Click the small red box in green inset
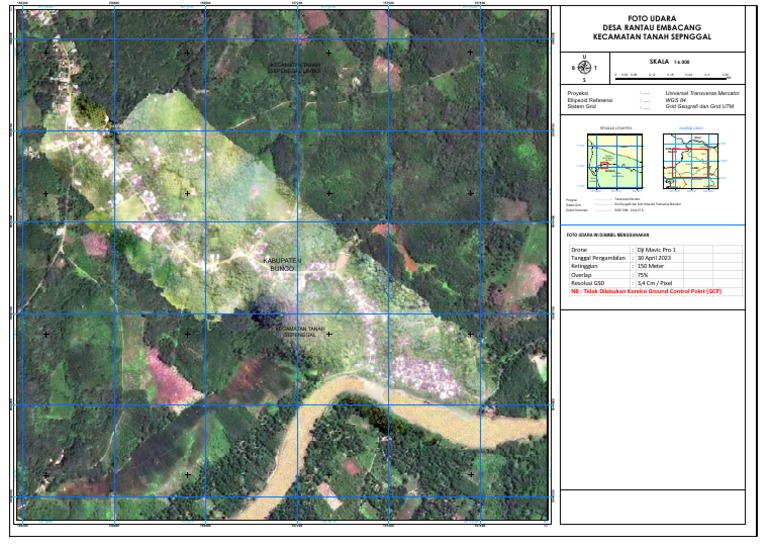The image size is (768, 544). (x=604, y=166)
